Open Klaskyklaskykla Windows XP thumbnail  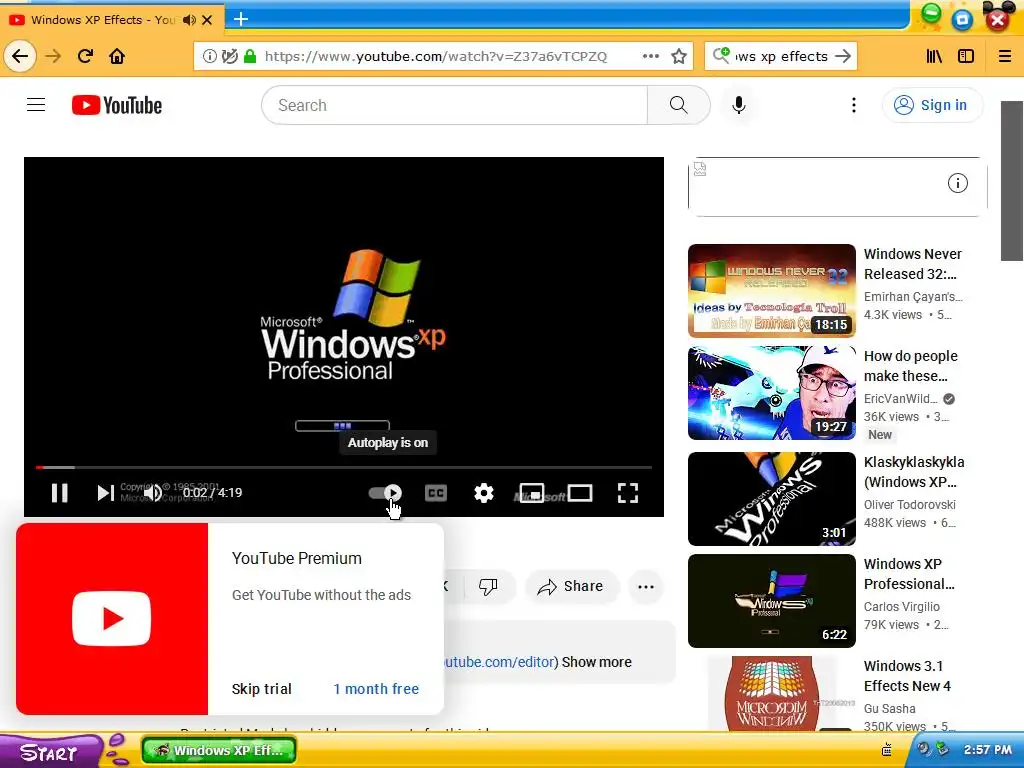click(x=771, y=499)
